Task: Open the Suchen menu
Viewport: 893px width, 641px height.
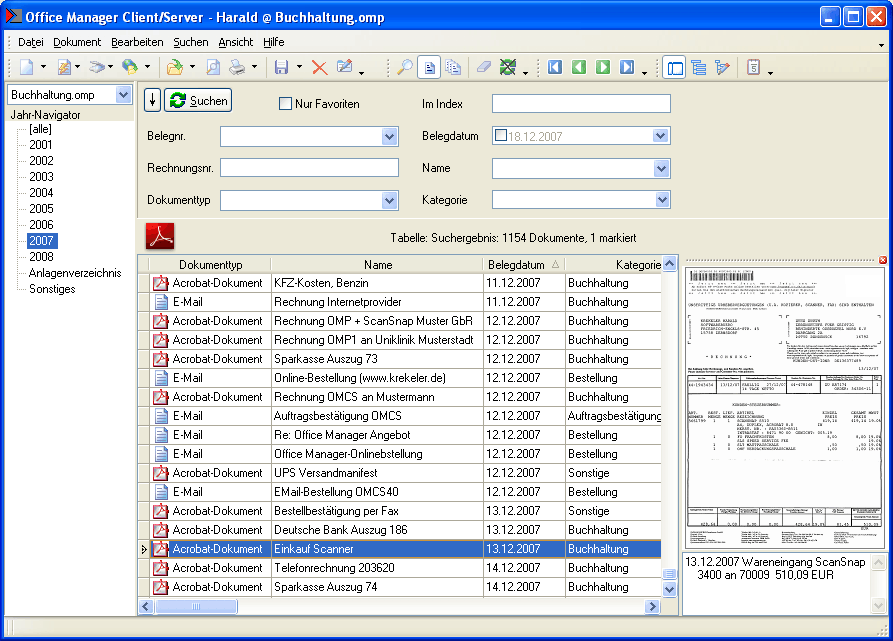Action: [191, 42]
